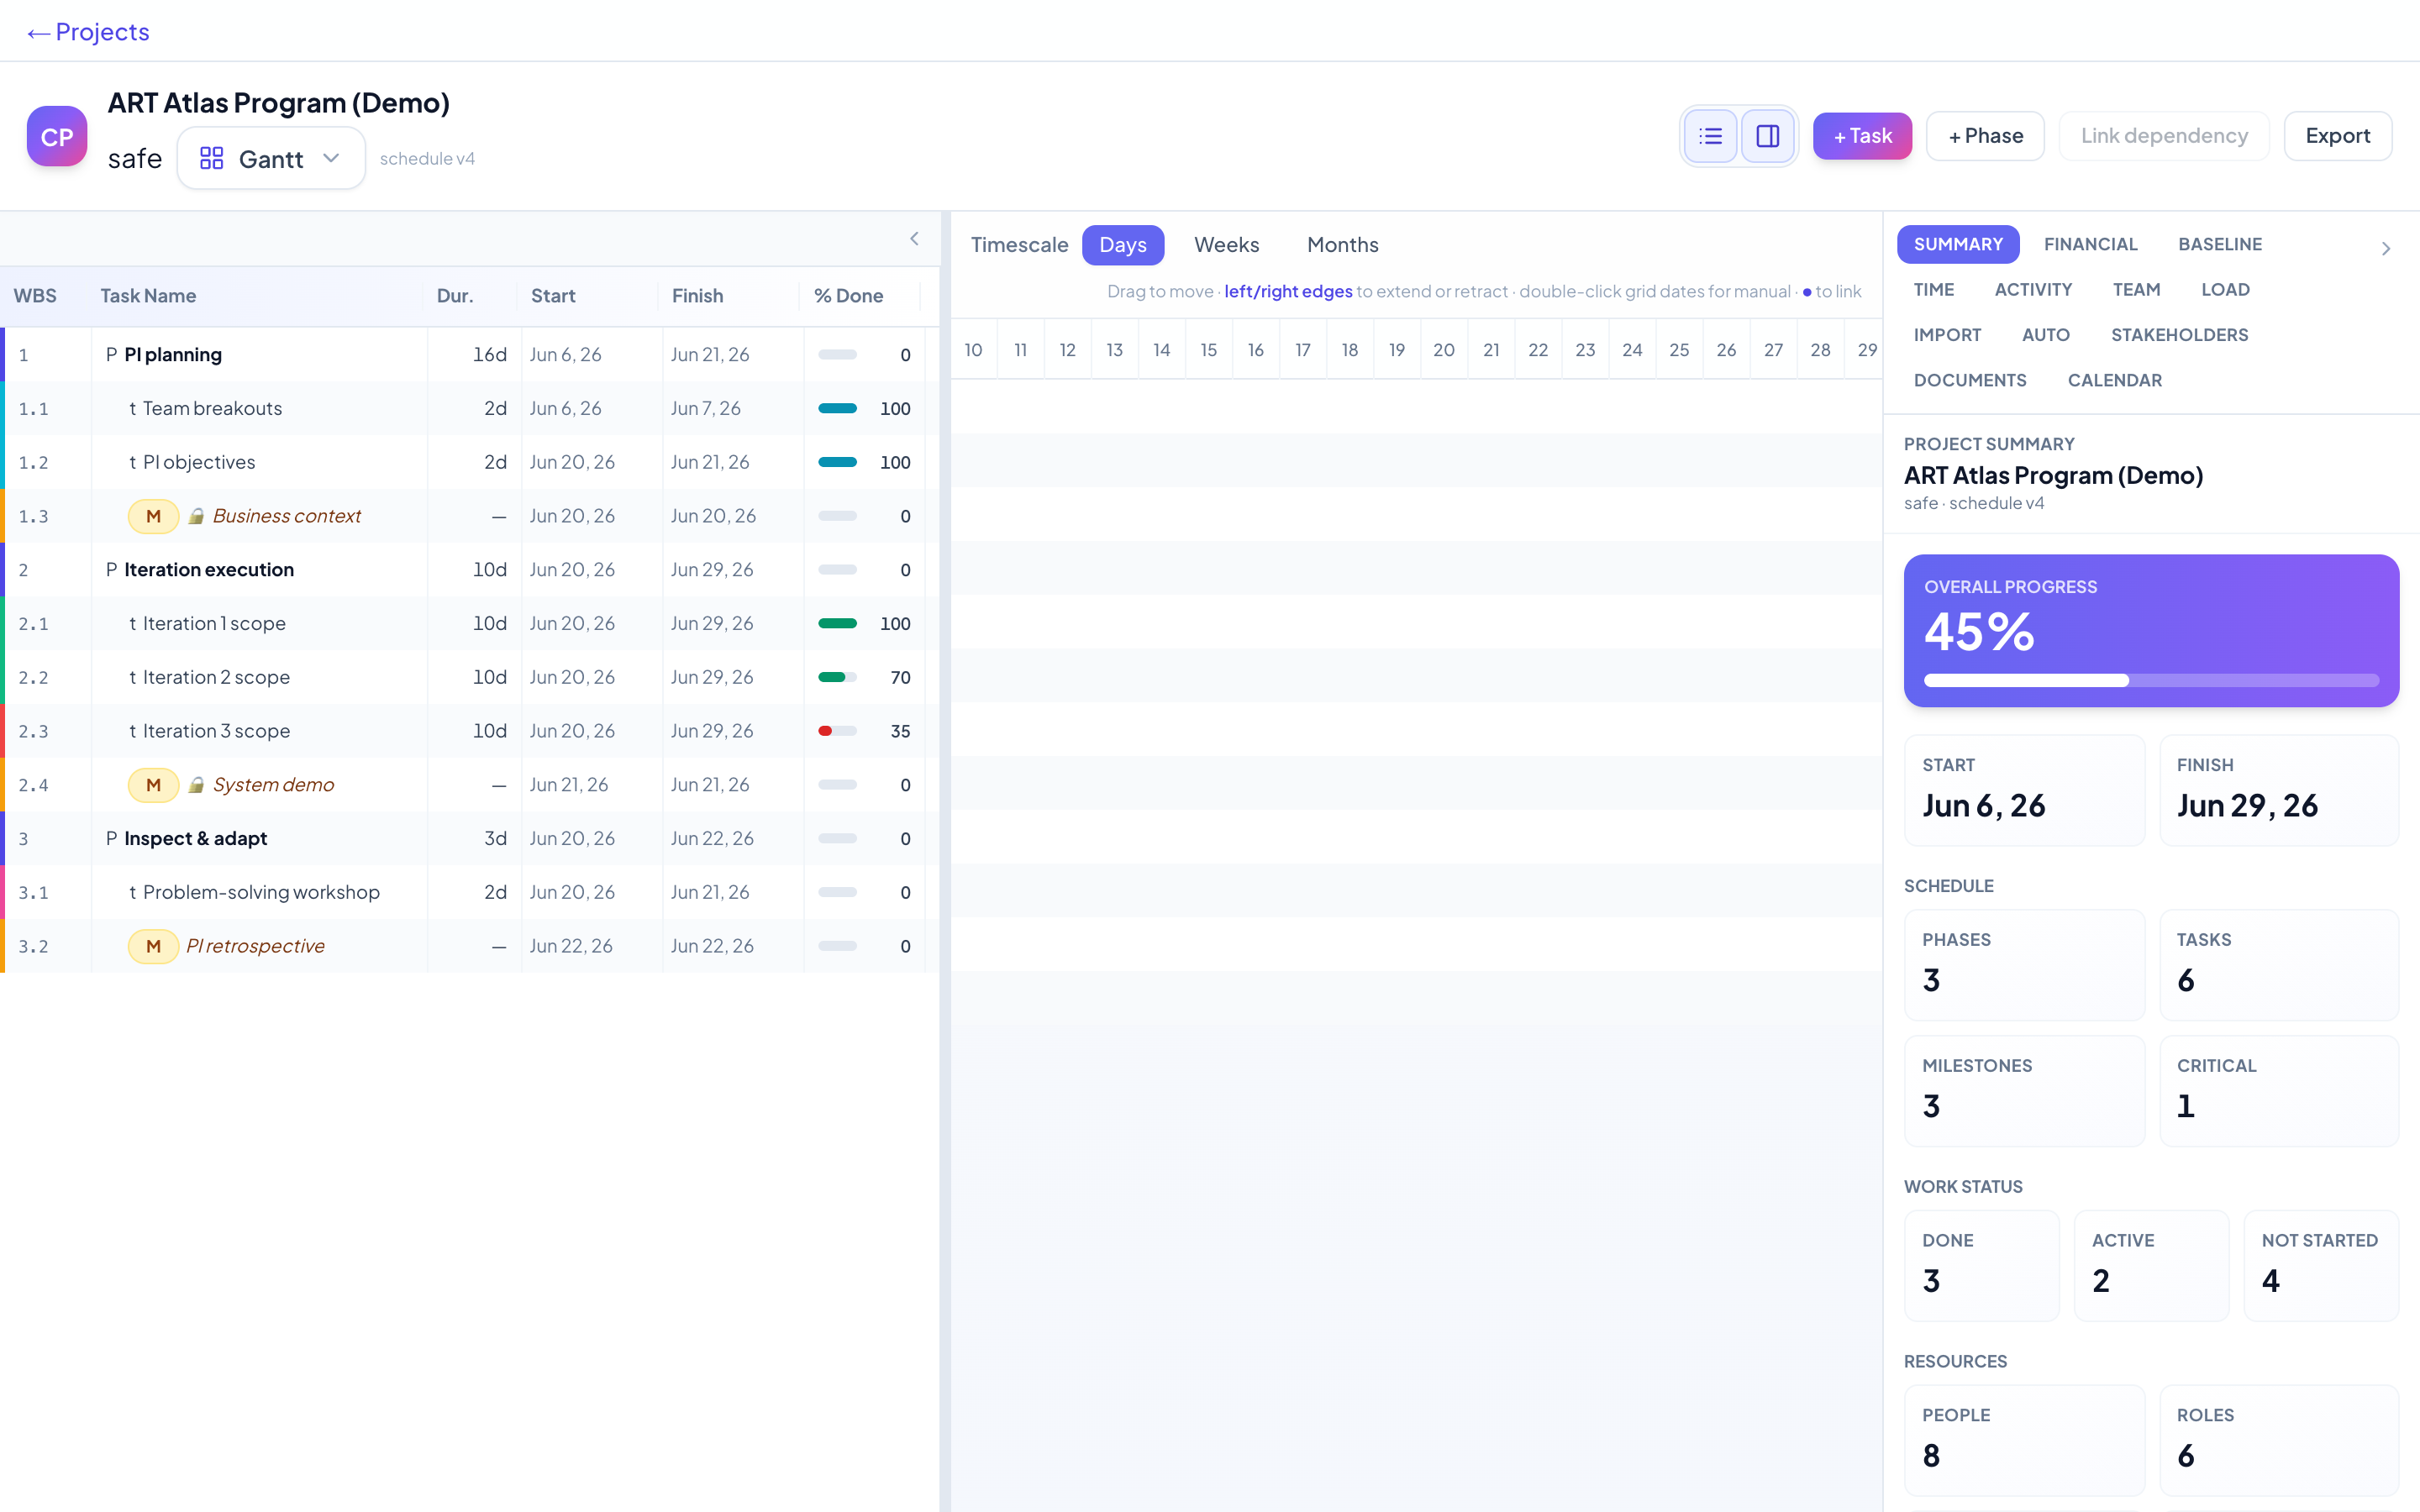Set timescale to Weeks

[x=1226, y=245]
